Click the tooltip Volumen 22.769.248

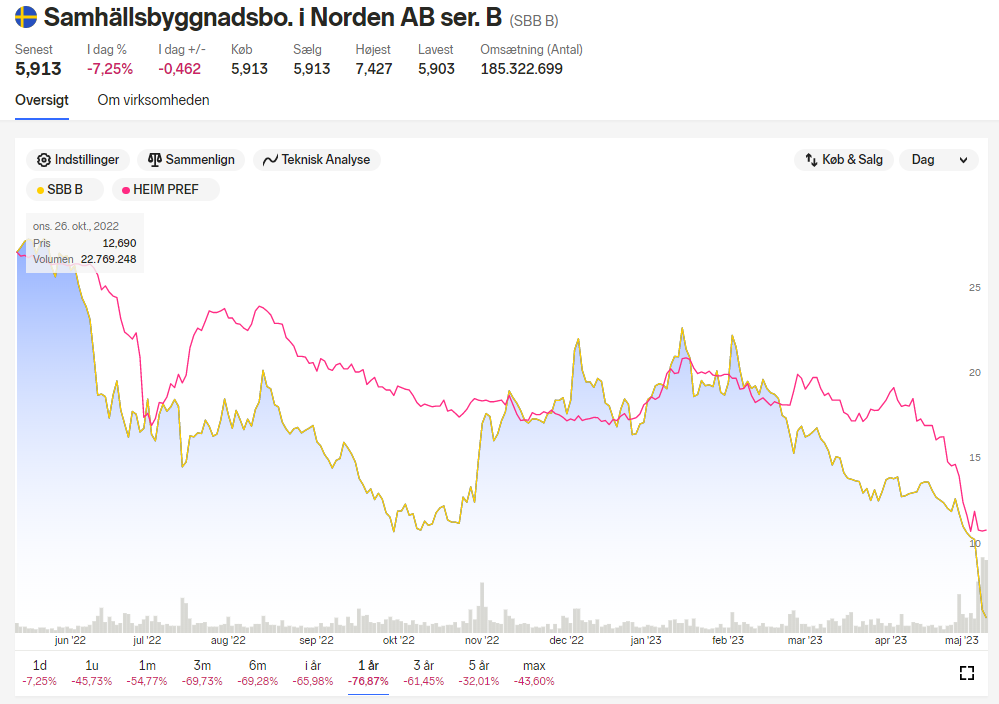pos(108,259)
